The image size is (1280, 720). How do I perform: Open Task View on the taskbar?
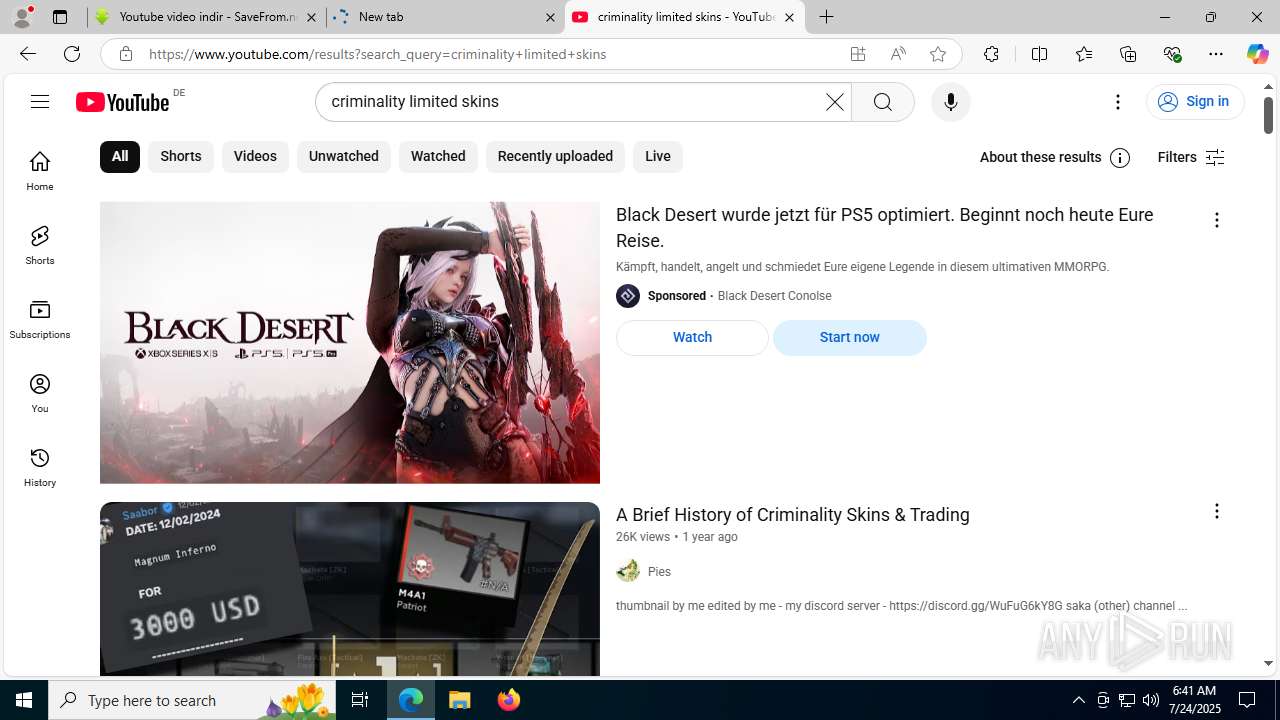(360, 700)
